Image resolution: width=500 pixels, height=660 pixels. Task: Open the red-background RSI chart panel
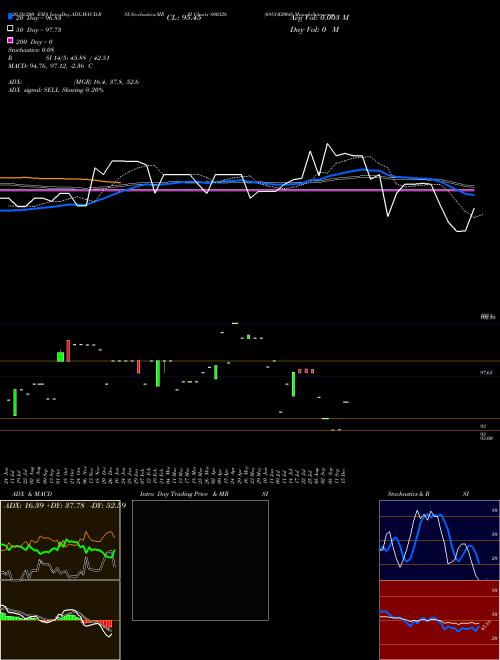click(439, 620)
